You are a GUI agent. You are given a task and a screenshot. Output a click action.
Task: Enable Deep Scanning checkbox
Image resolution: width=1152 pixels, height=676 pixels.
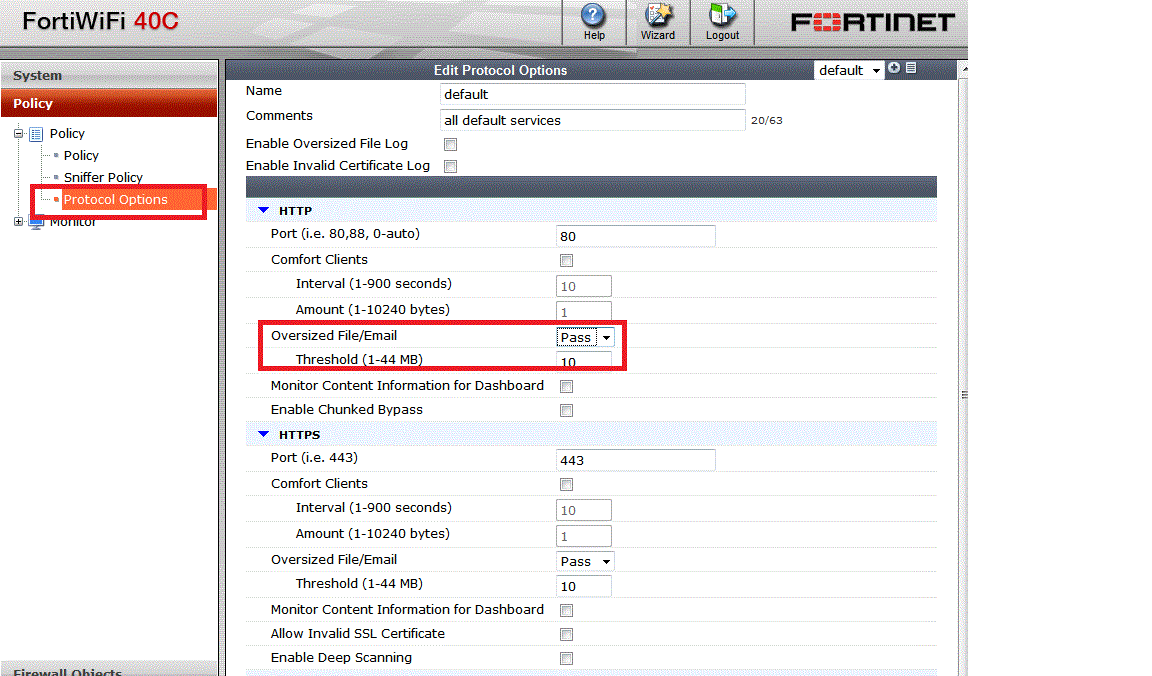pyautogui.click(x=566, y=659)
